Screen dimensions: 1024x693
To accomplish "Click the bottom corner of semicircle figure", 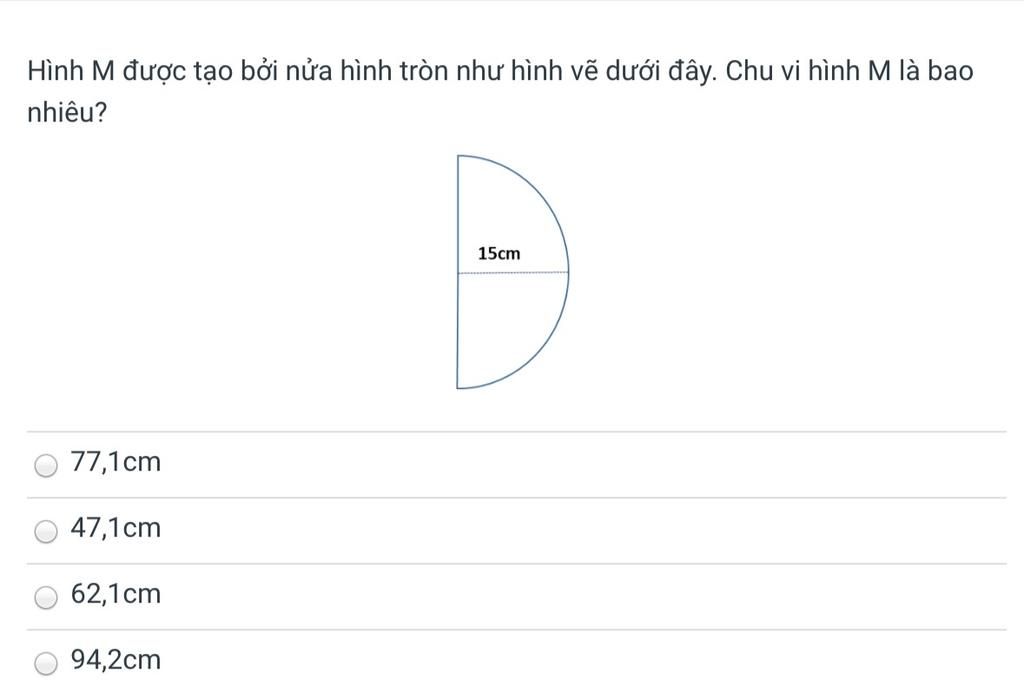I will (457, 388).
